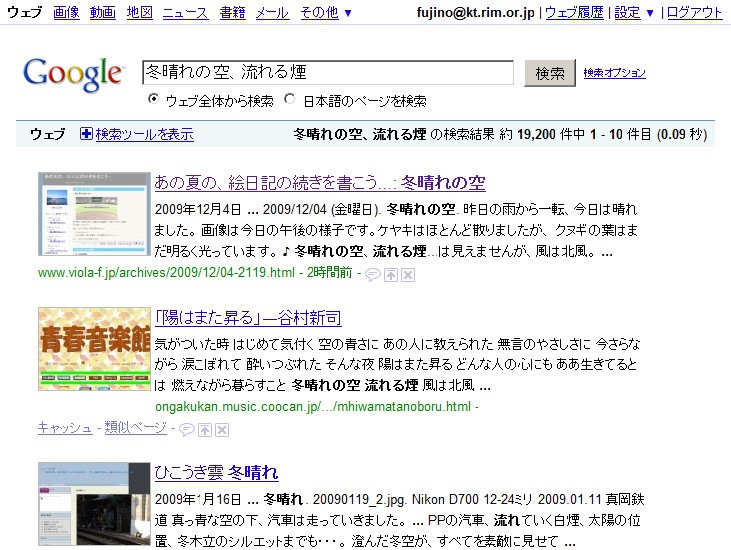Click the viola-f.jp result thumbnail
731x550 pixels.
94,214
